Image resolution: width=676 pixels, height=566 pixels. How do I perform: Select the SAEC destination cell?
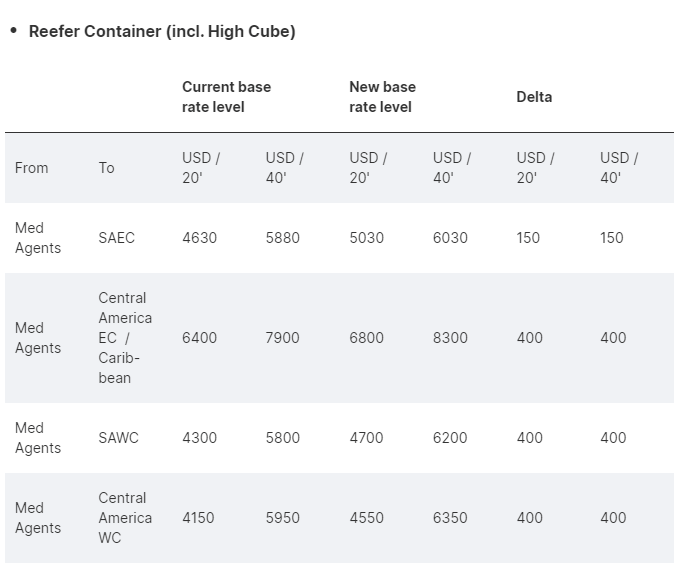tap(116, 238)
